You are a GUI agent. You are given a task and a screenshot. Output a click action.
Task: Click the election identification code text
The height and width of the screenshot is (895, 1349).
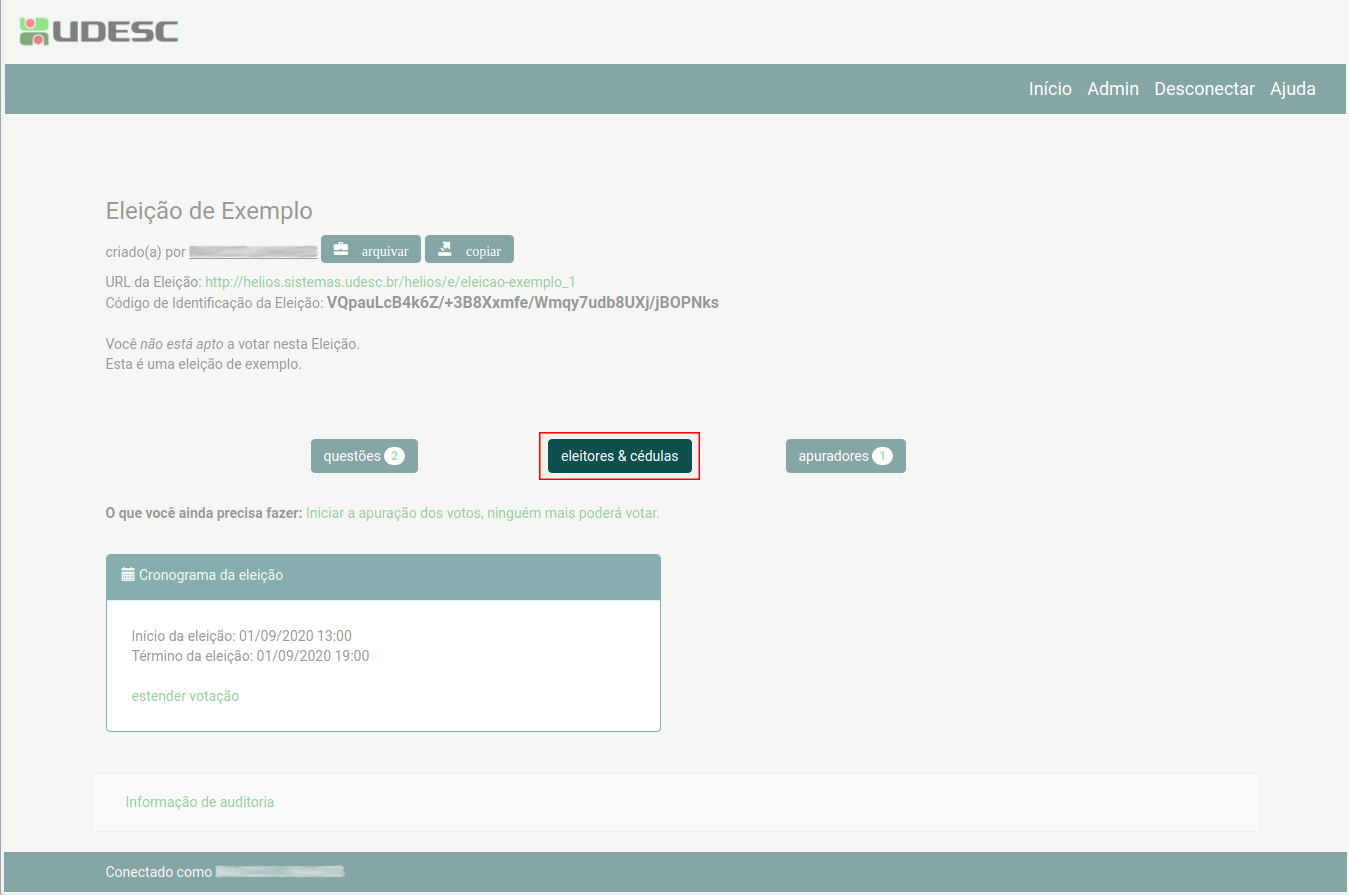522,302
